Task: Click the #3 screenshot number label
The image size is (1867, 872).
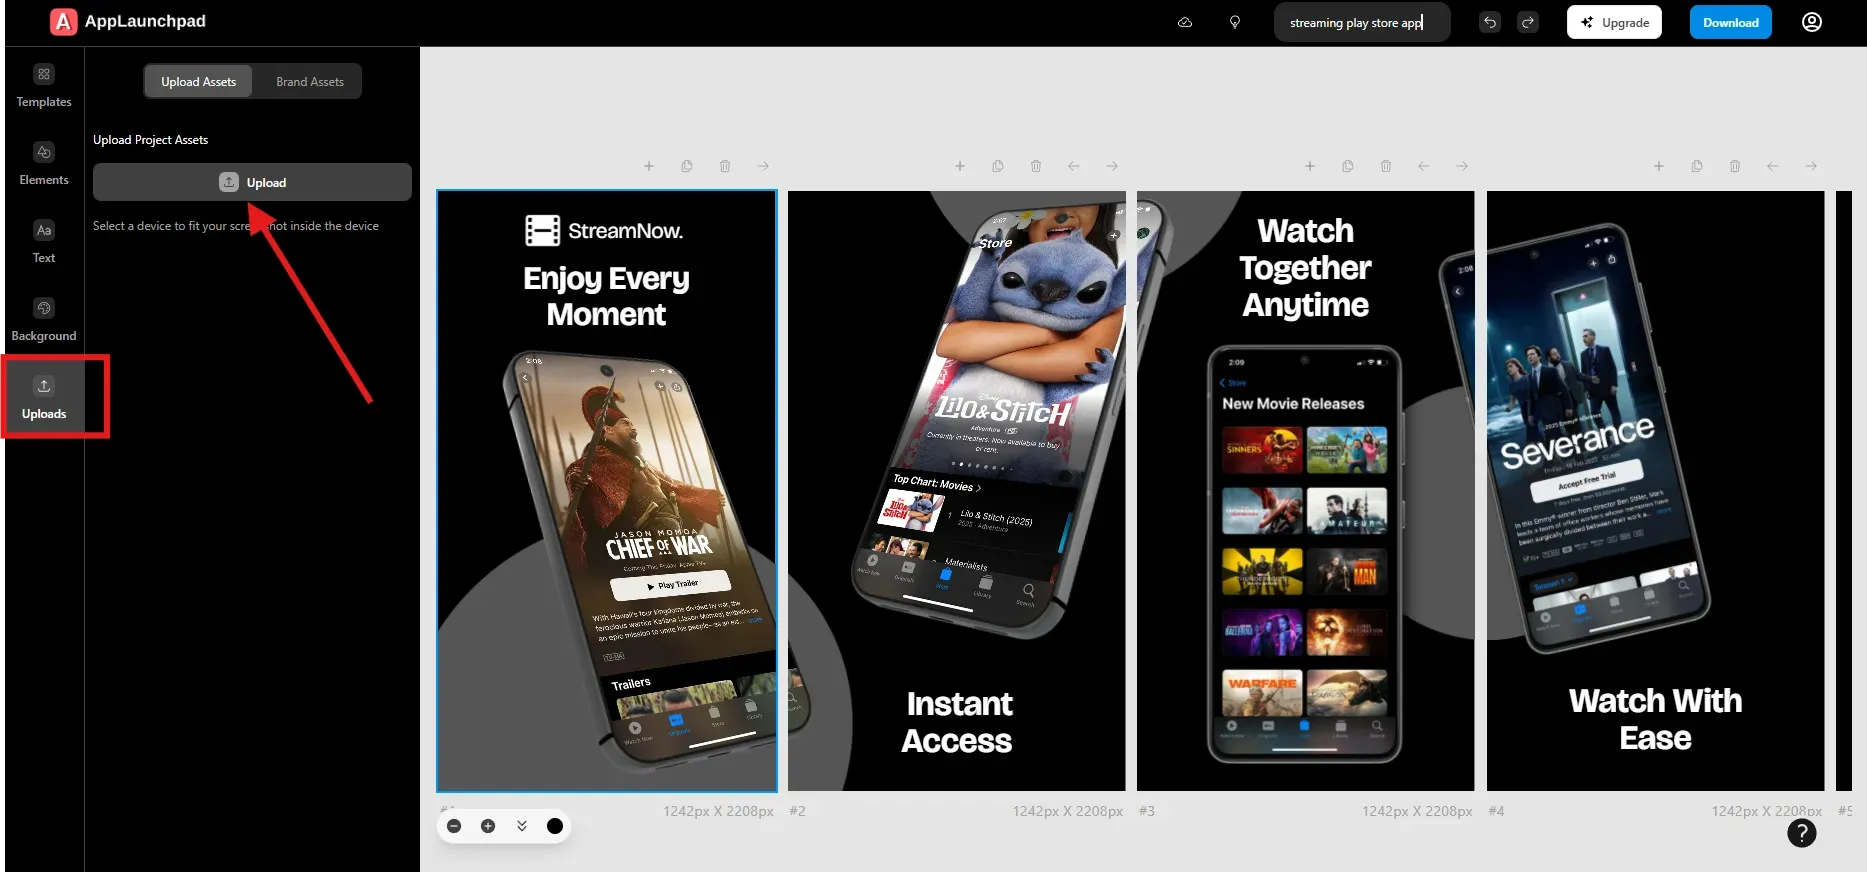Action: click(1147, 811)
